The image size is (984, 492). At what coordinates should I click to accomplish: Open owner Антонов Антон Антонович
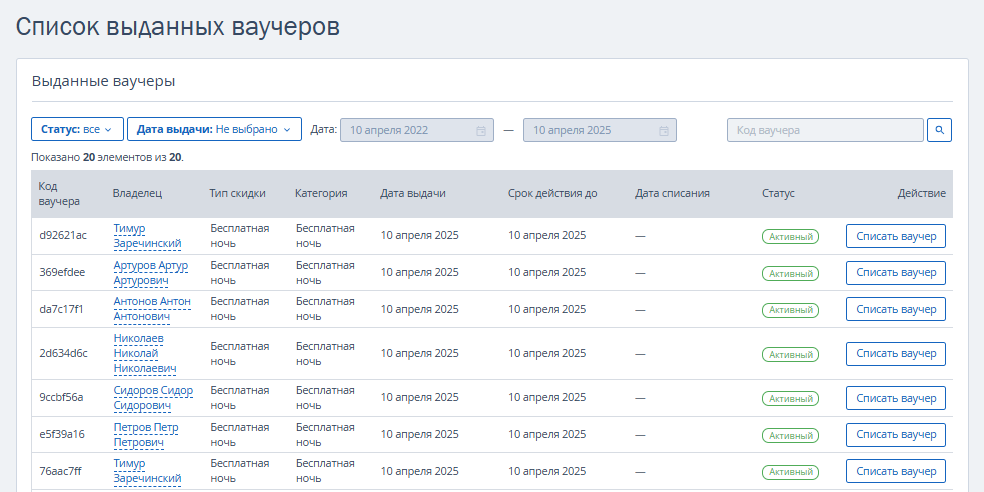tap(152, 309)
